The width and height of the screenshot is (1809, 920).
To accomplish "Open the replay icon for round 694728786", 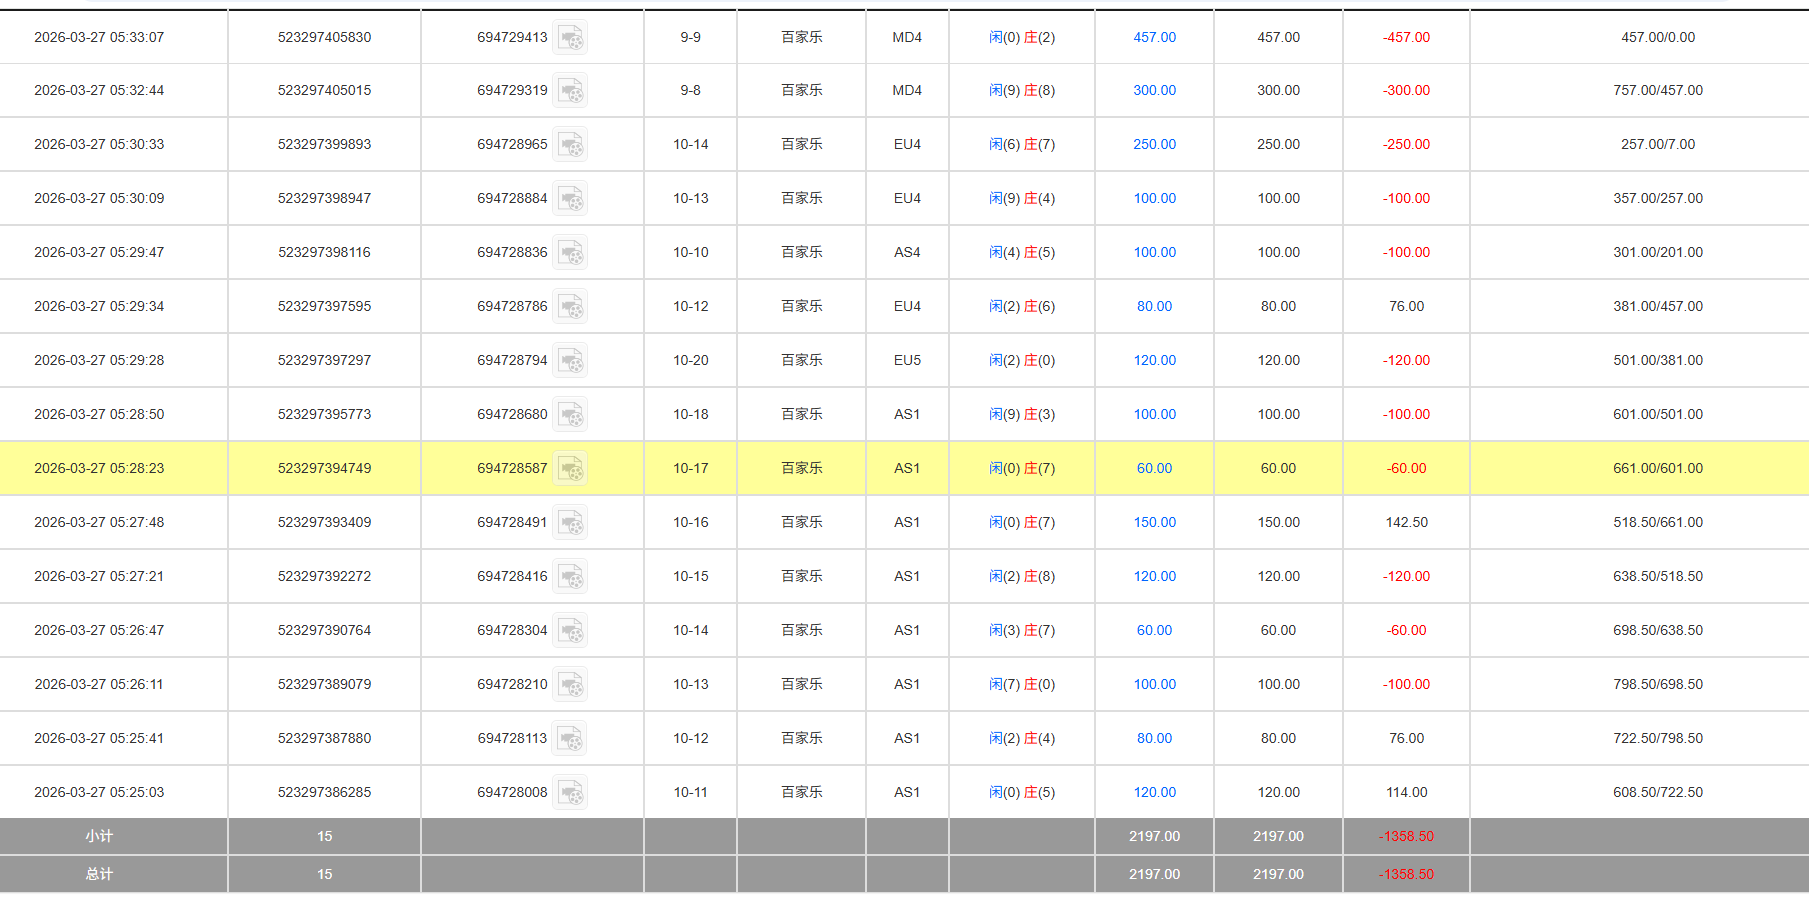I will pyautogui.click(x=570, y=307).
